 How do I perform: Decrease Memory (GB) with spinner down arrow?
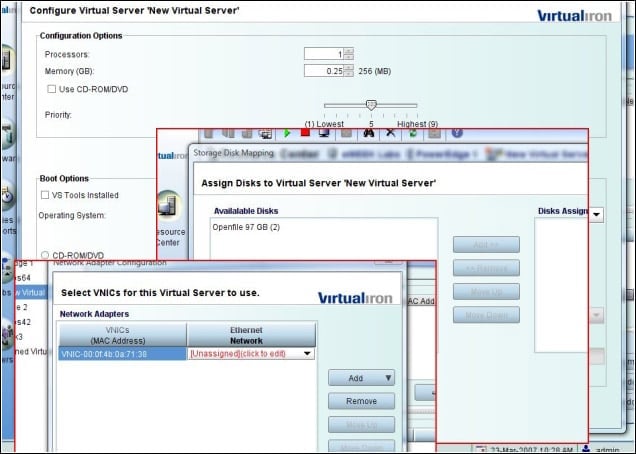349,74
